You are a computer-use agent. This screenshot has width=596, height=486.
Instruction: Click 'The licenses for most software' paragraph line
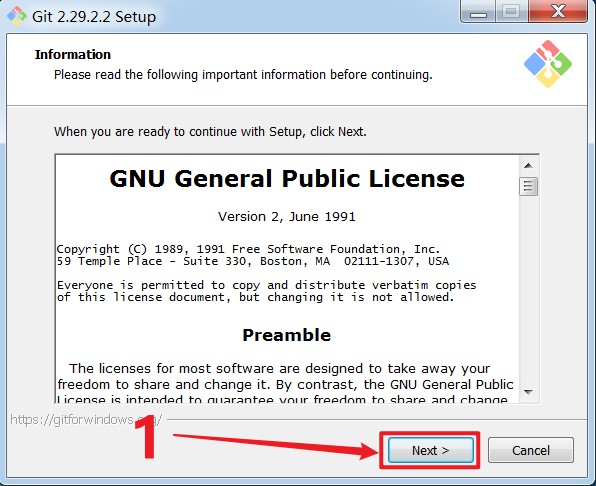(279, 369)
